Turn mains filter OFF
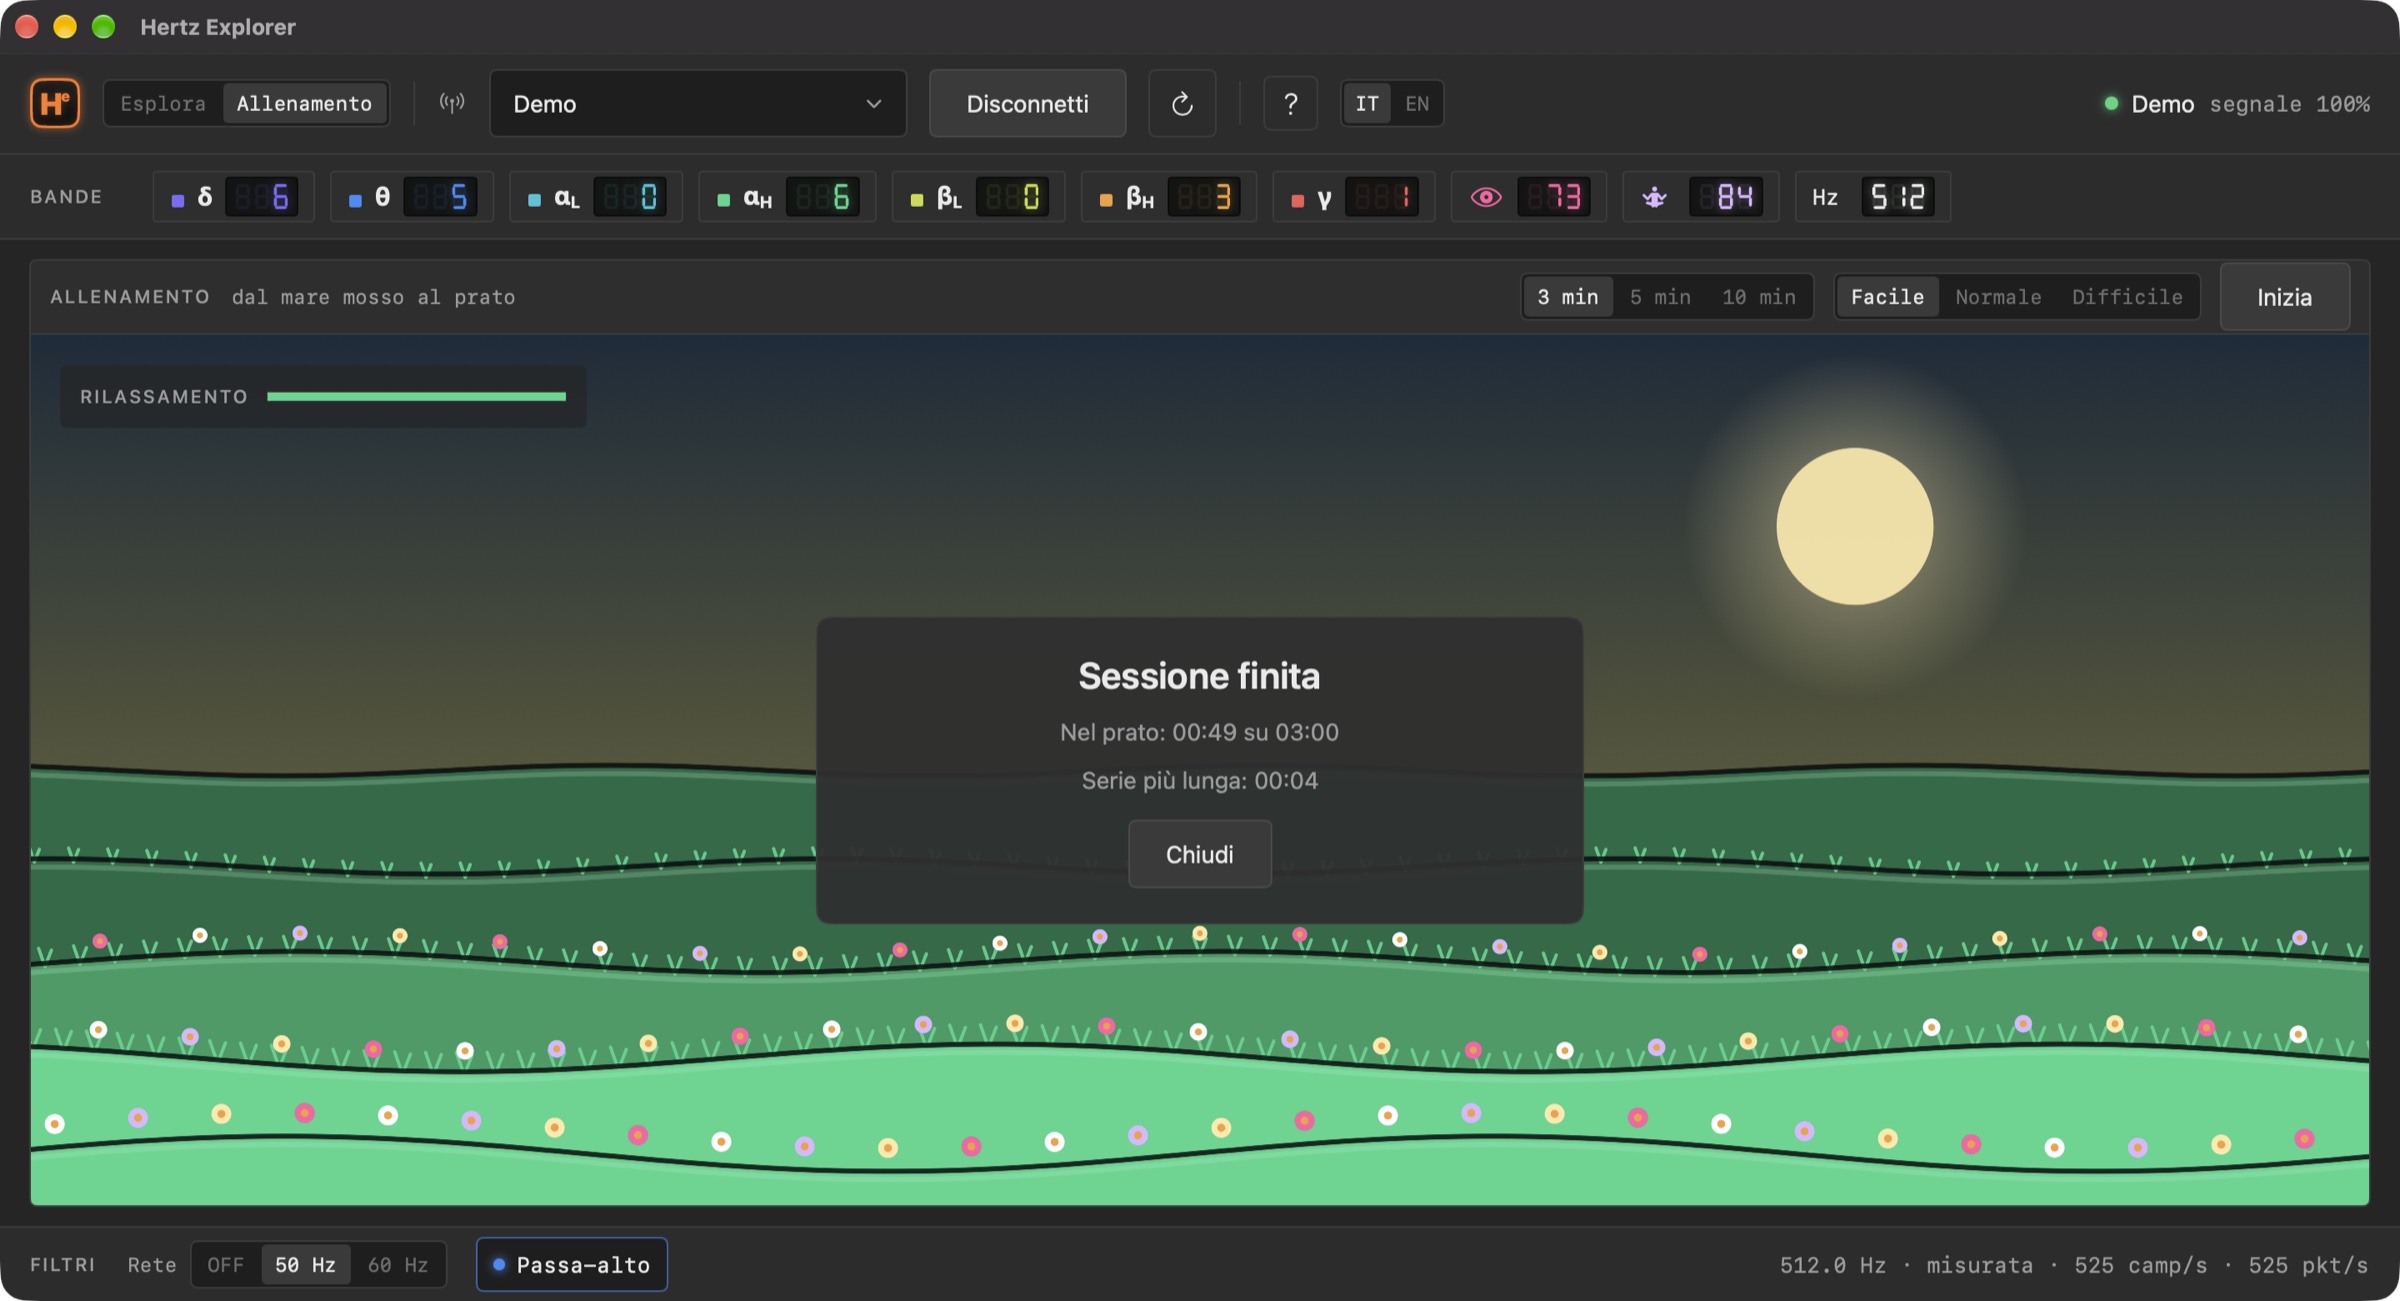 pos(226,1265)
